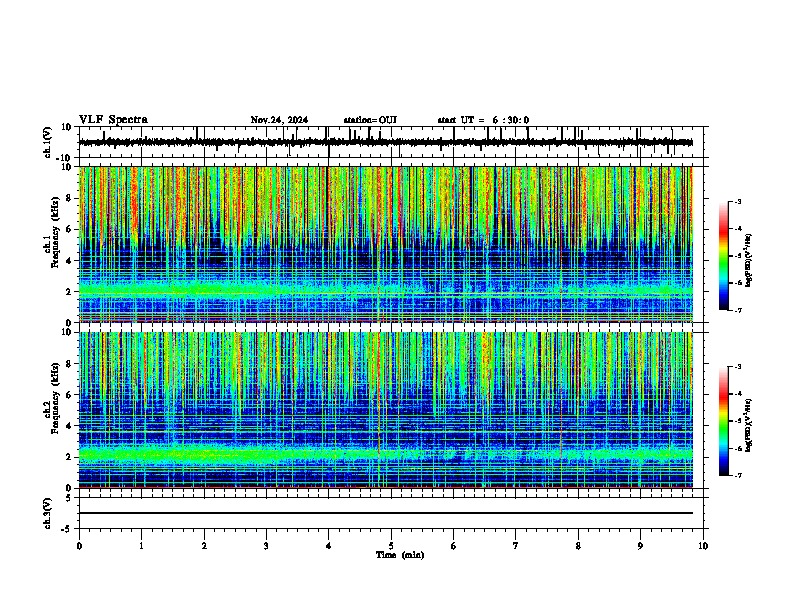Click the "VLF Spectra" title text
This screenshot has height=612, width=792.
pos(113,120)
